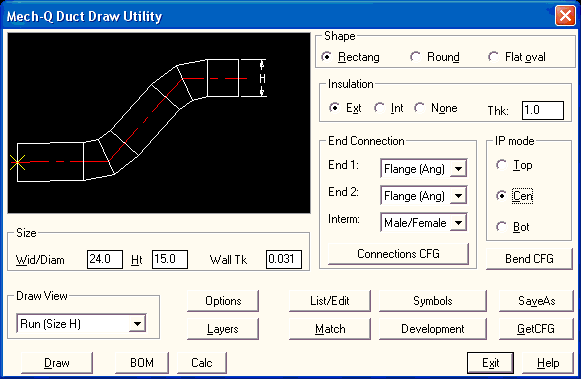Open End 1 connection dropdown

458,169
